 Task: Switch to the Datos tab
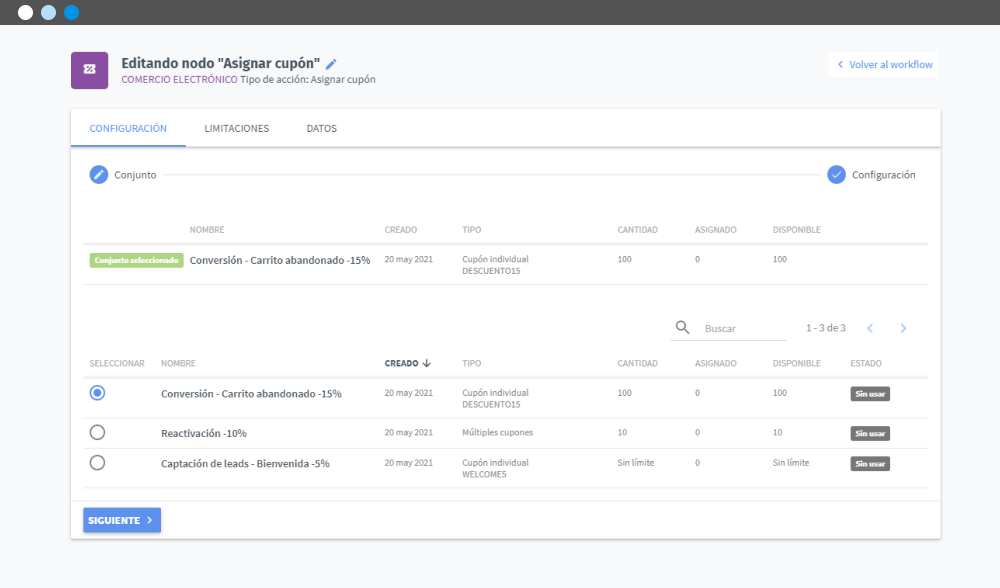(x=321, y=129)
